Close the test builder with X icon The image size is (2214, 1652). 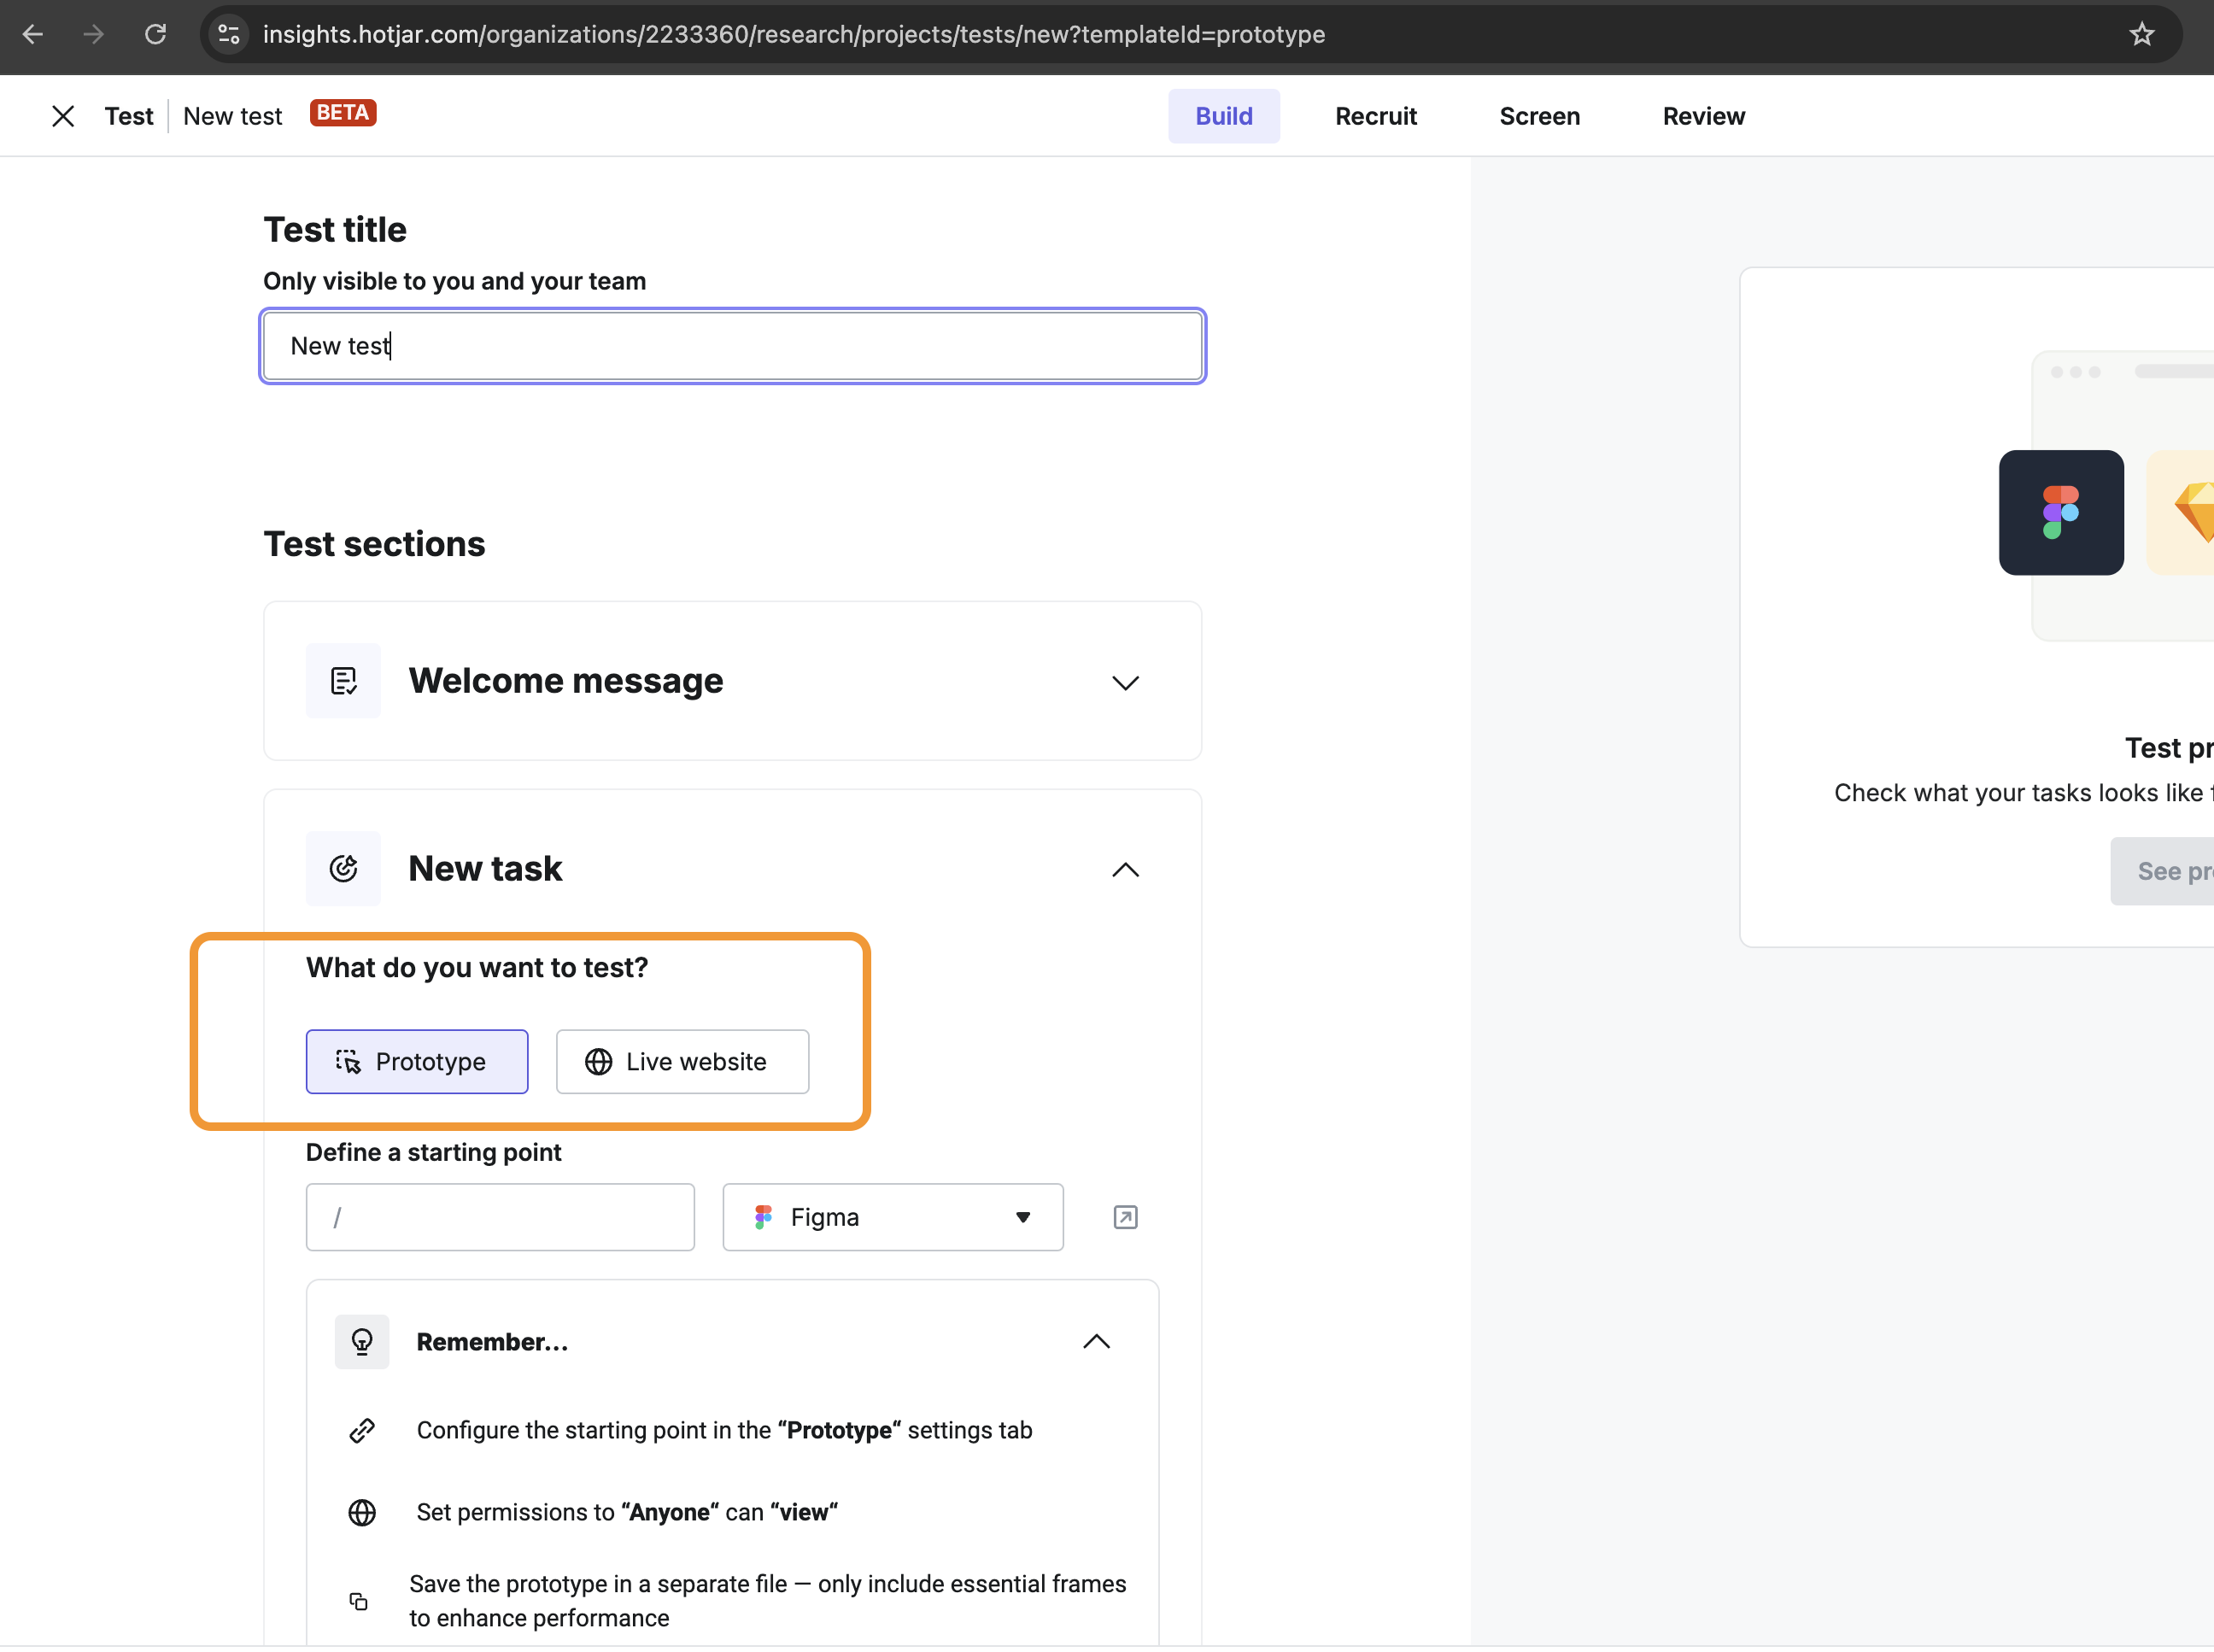click(x=63, y=116)
